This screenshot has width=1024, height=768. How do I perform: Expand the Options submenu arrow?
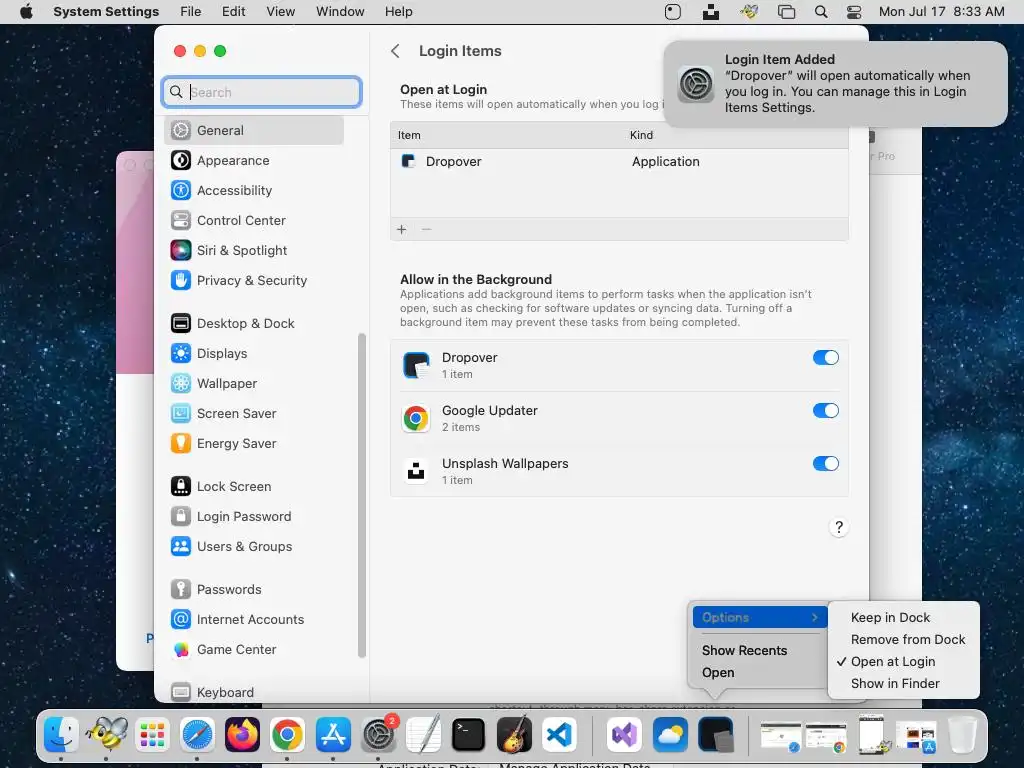point(814,617)
